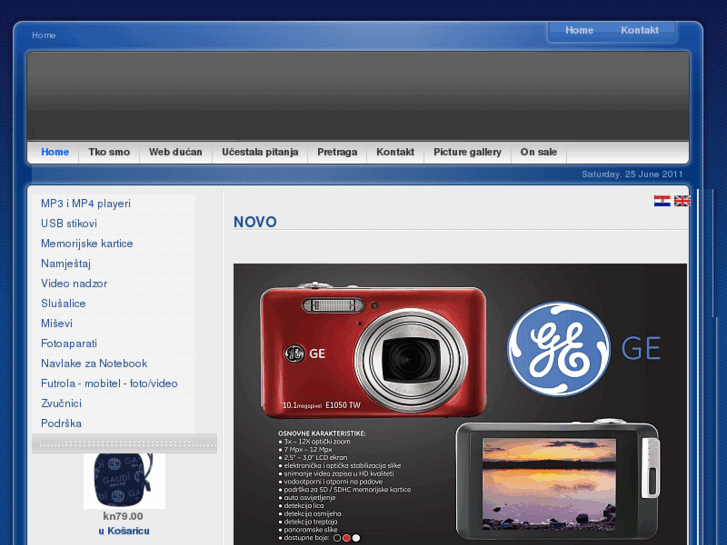727x545 pixels.
Task: Open the On sale menu item
Action: click(538, 152)
